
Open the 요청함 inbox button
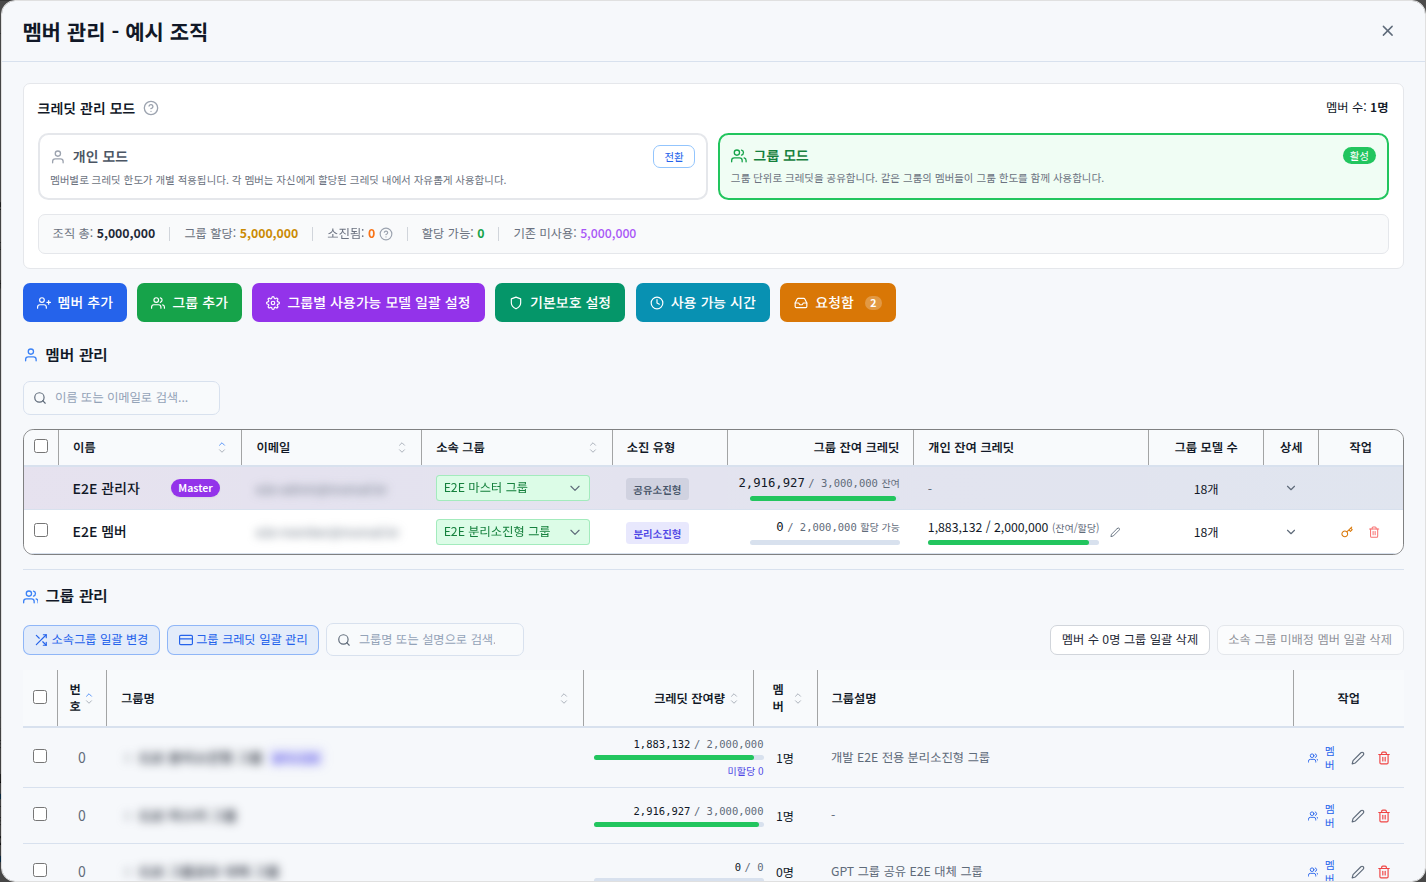(x=838, y=303)
